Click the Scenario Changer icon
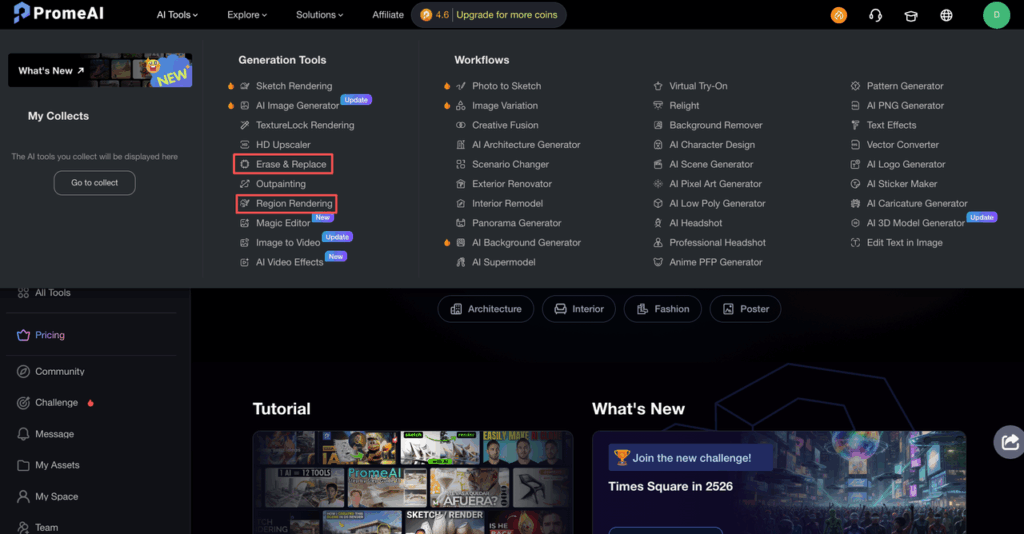The height and width of the screenshot is (534, 1024). click(x=461, y=164)
